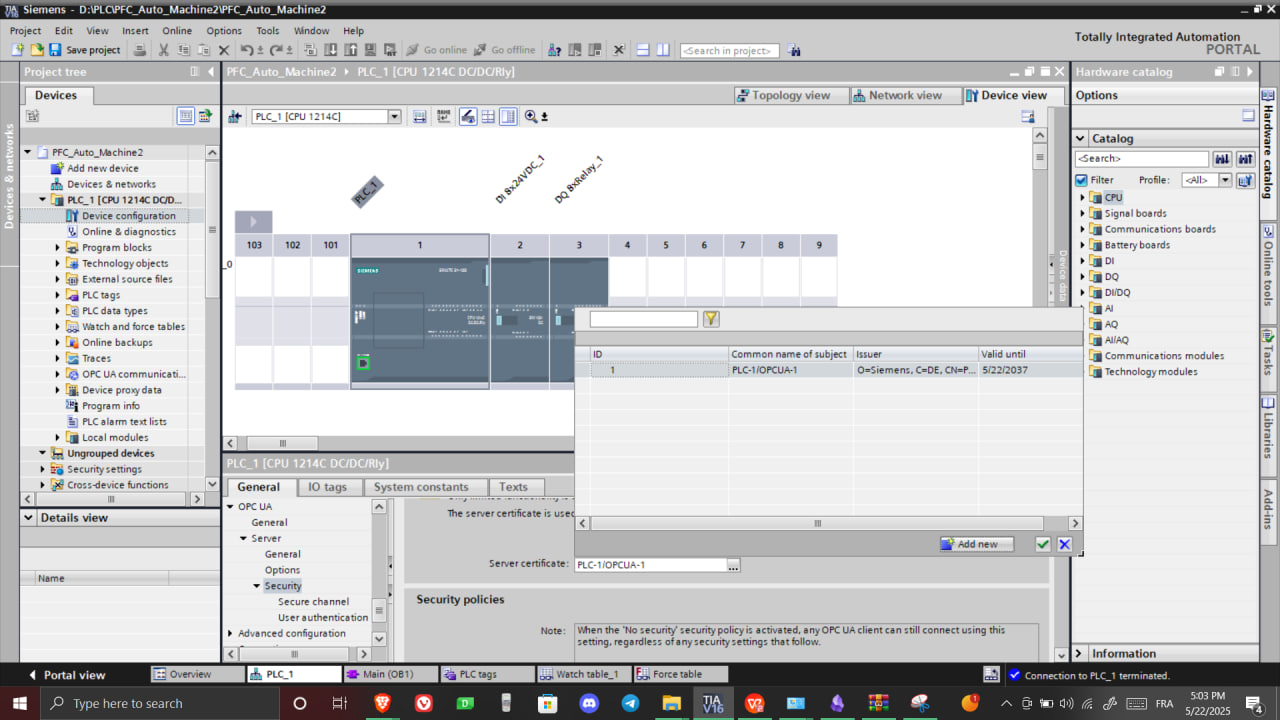1280x720 pixels.
Task: Open the Options menu
Action: coord(224,30)
